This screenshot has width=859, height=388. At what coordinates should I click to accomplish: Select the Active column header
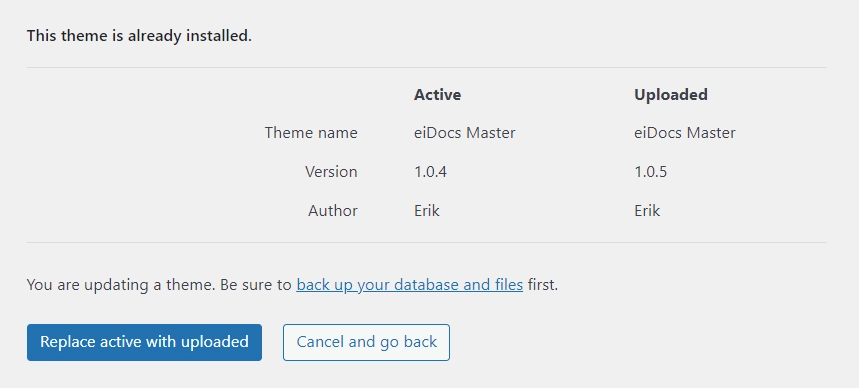coord(437,95)
